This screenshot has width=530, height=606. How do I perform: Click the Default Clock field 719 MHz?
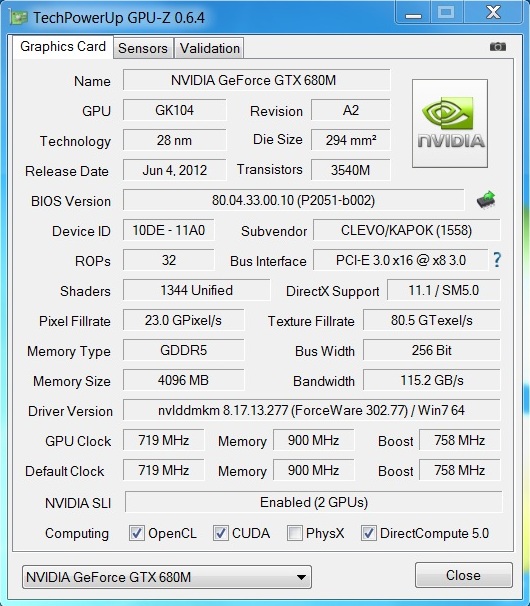pyautogui.click(x=164, y=470)
